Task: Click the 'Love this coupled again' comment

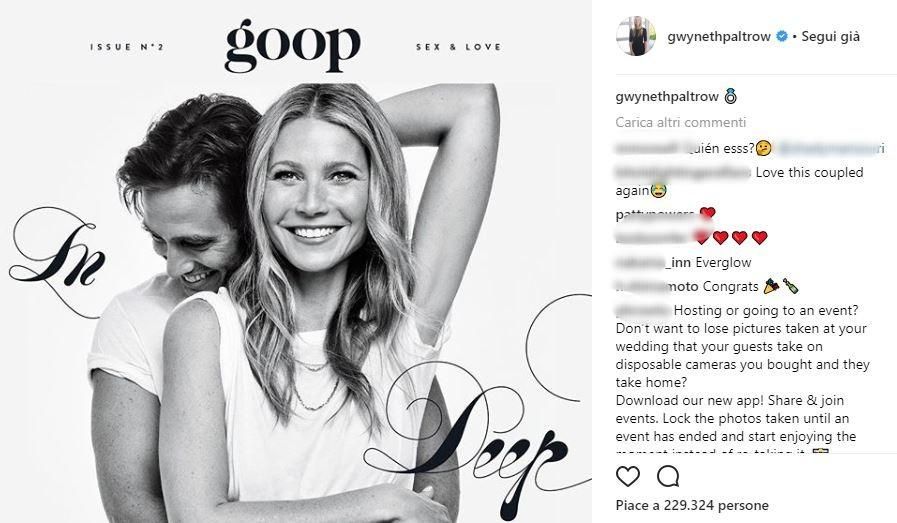Action: [739, 181]
